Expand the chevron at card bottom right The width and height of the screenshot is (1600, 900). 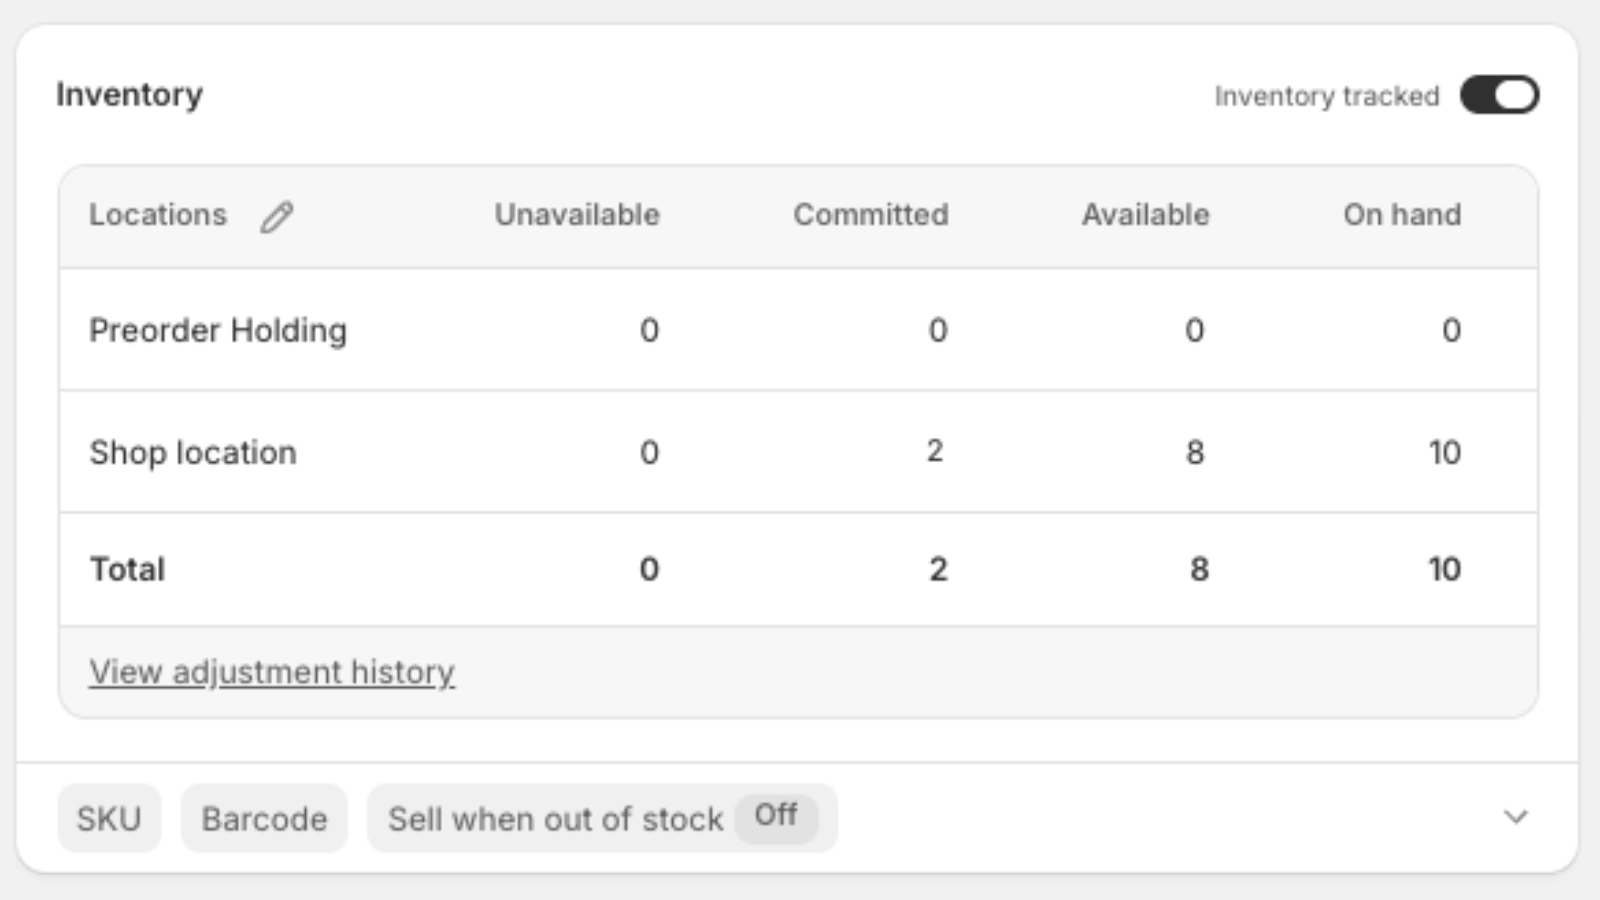click(1516, 817)
